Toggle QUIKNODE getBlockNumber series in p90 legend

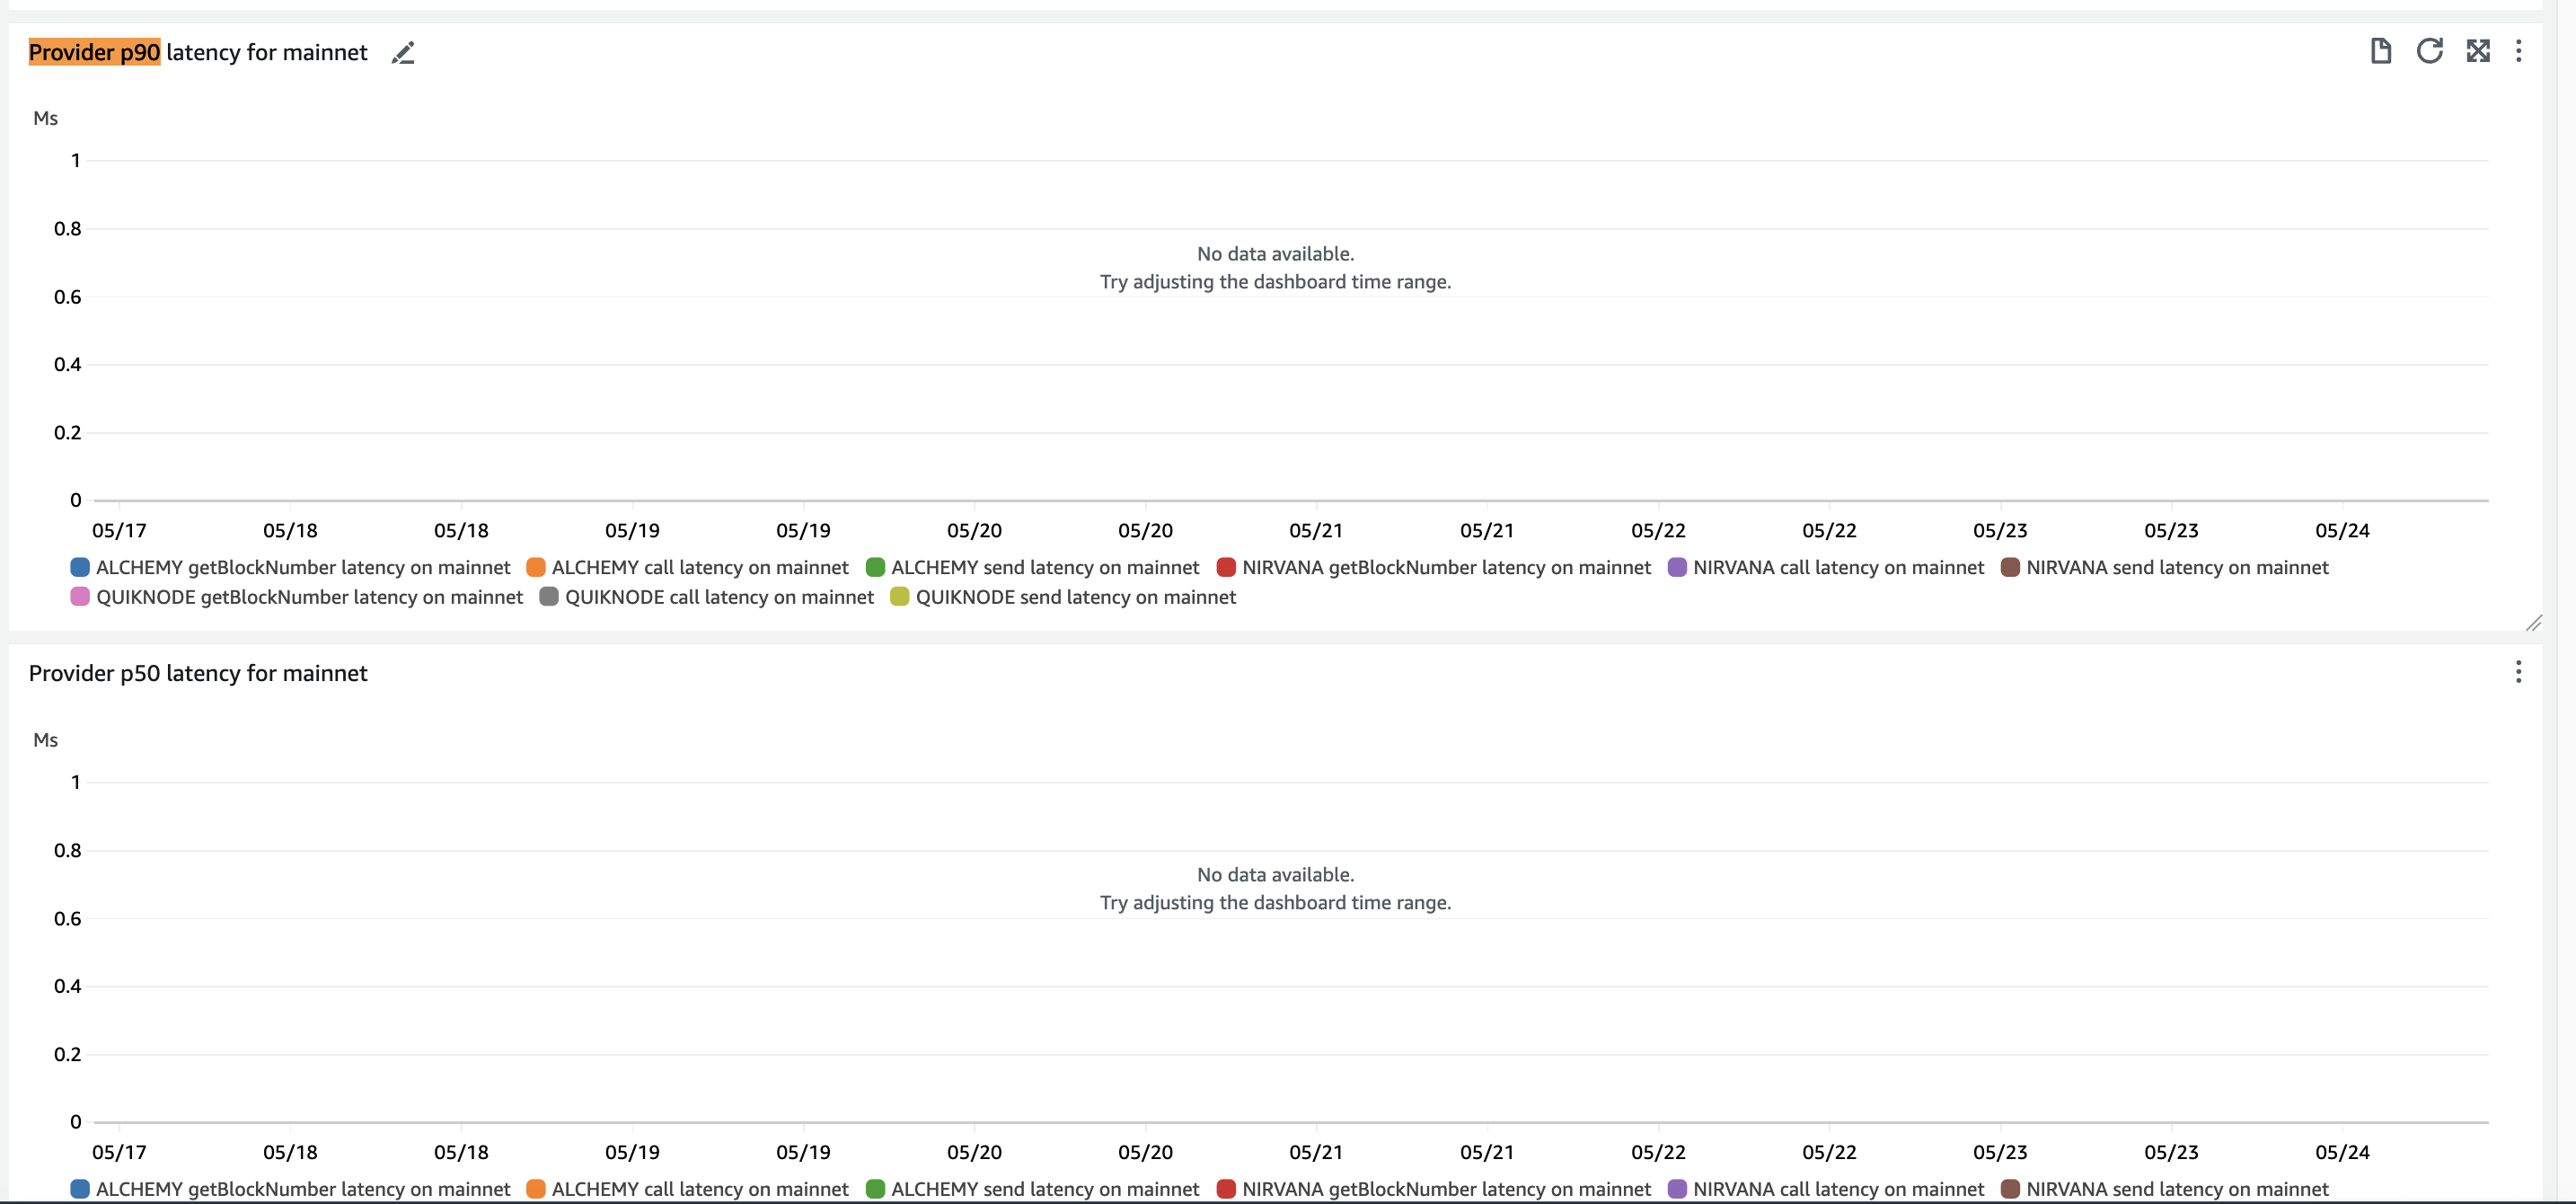point(297,597)
